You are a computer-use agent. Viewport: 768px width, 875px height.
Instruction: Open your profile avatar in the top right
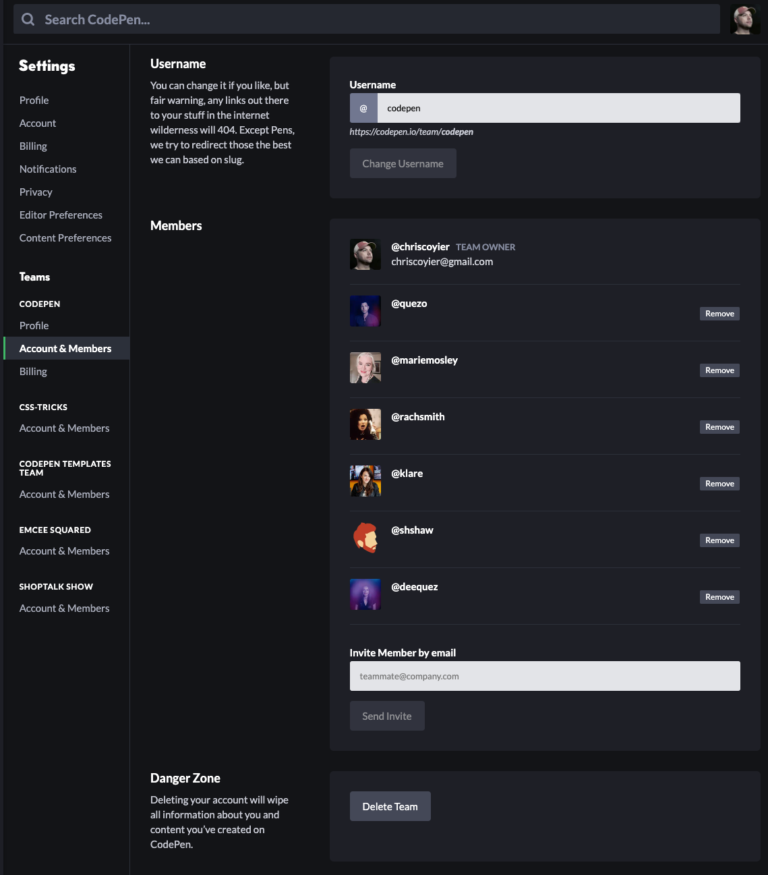click(744, 18)
